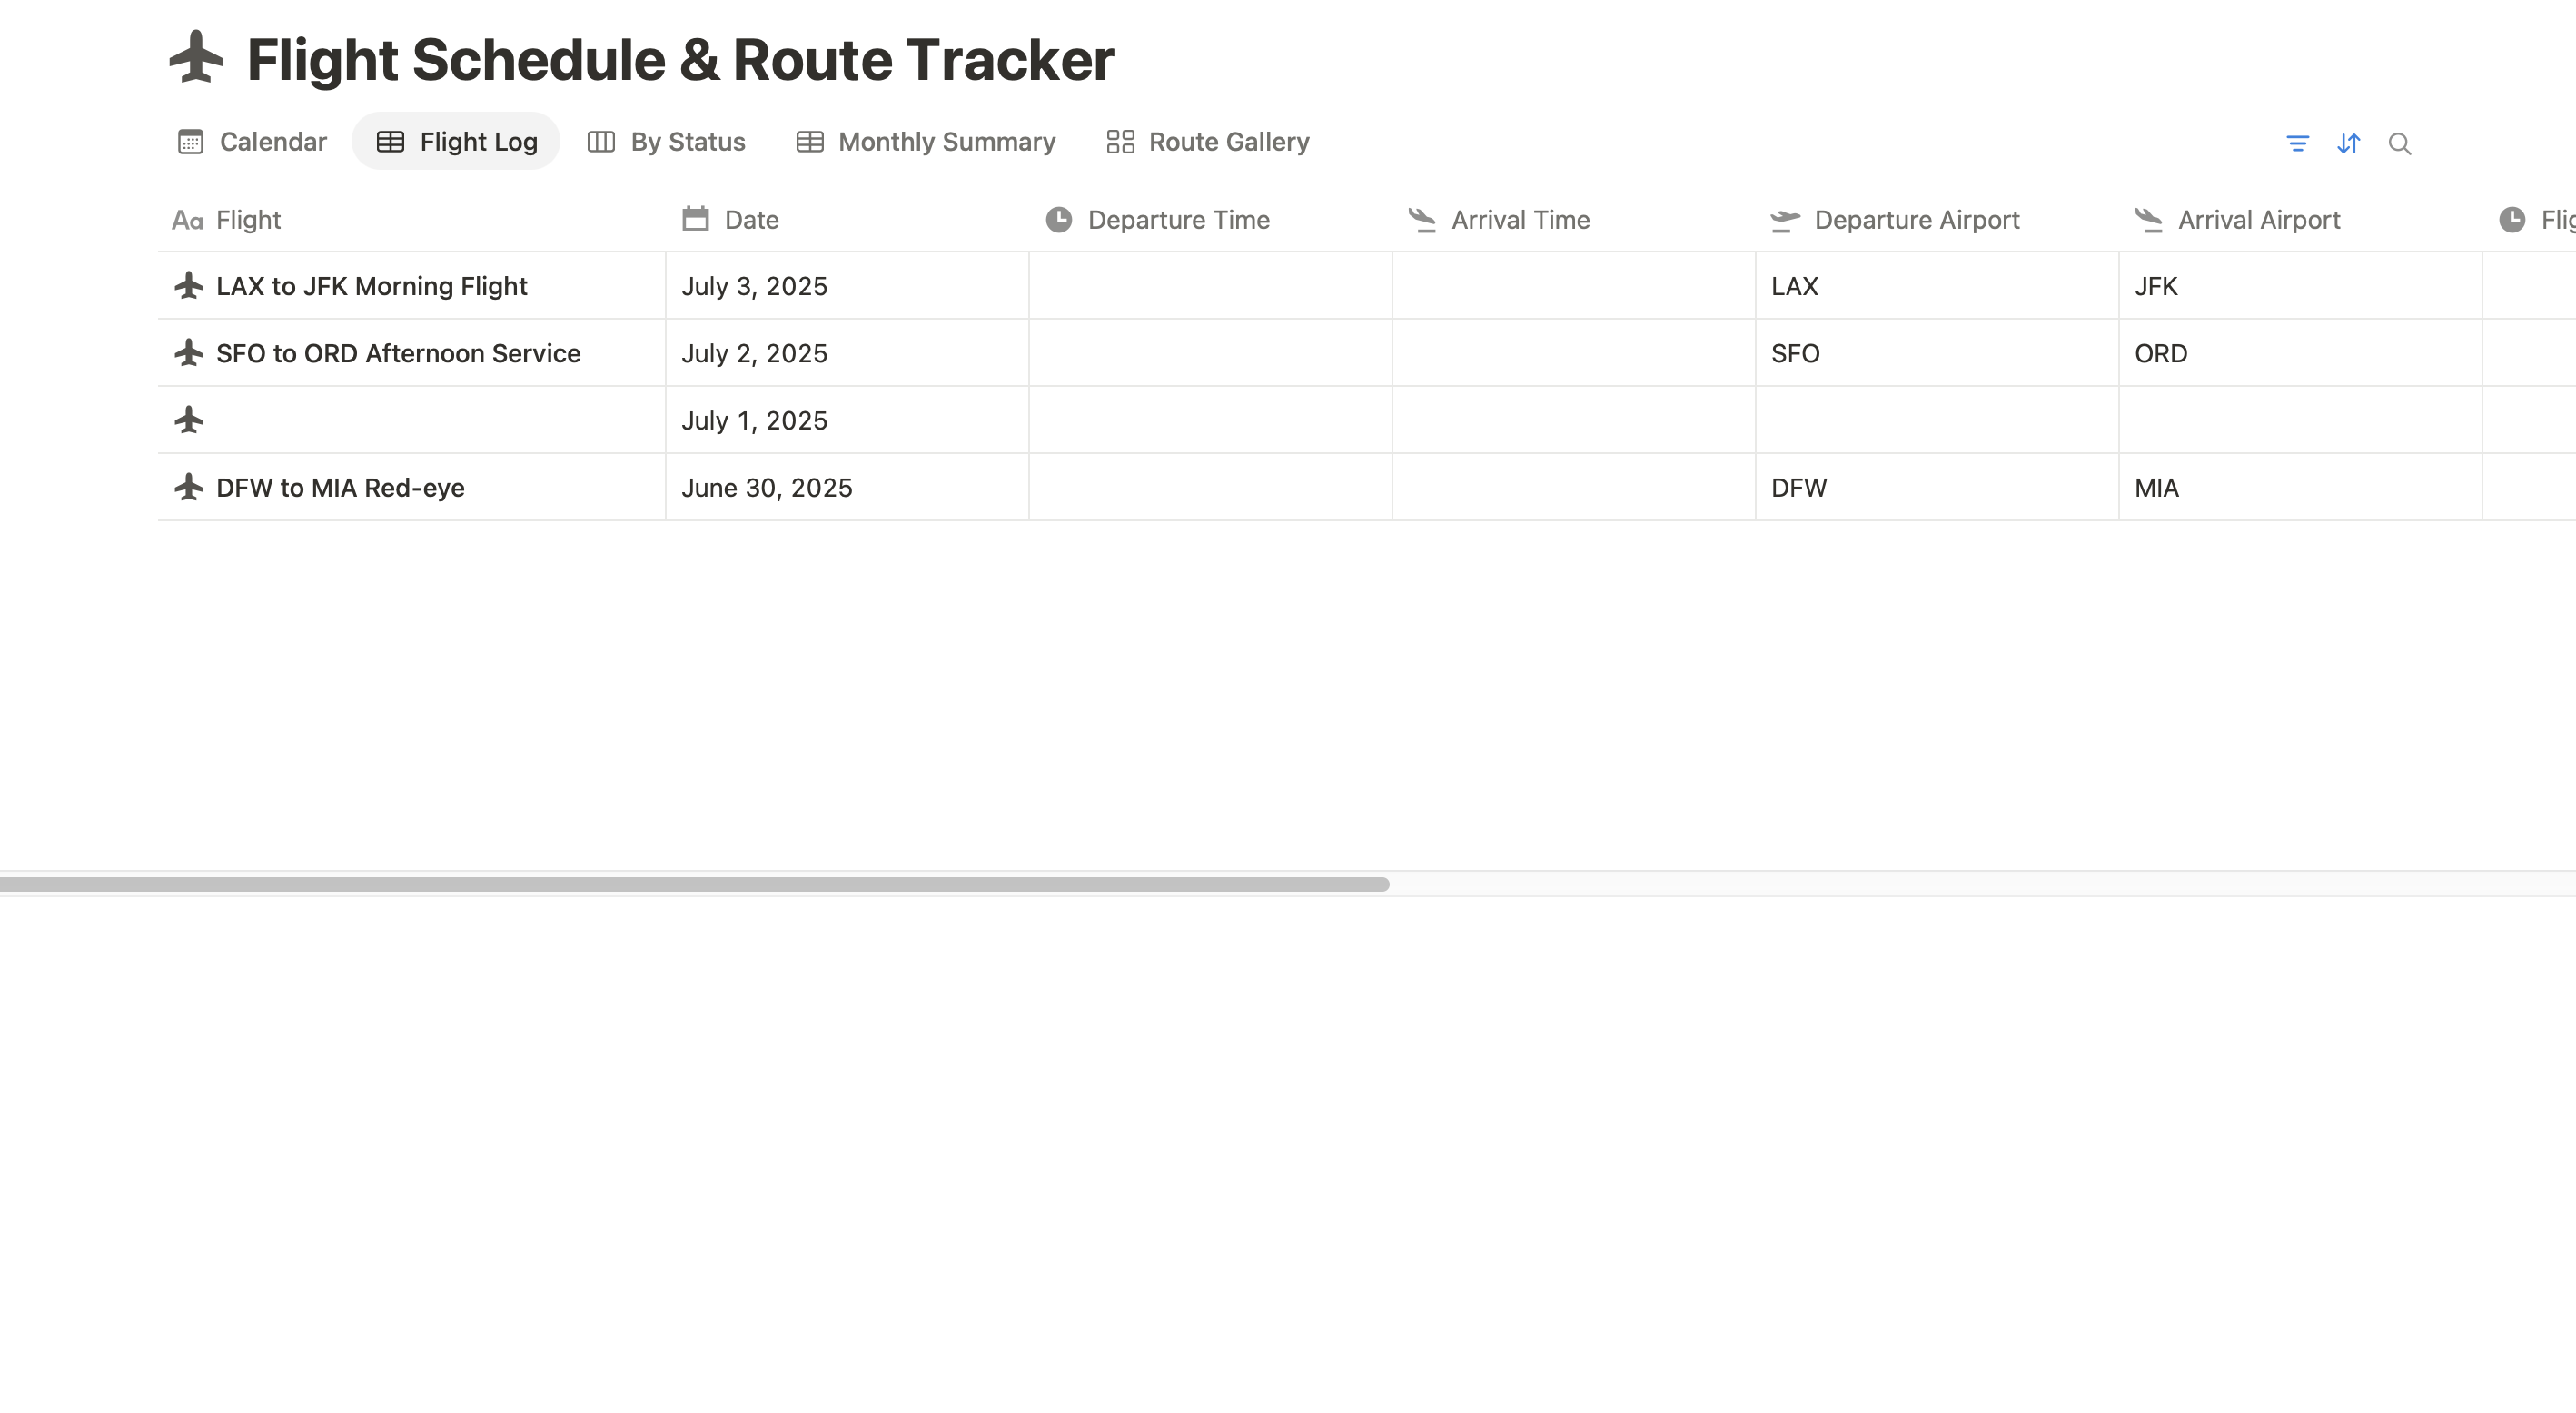Click the Aa icon in the Flight column header
The height and width of the screenshot is (1413, 2576).
(186, 219)
